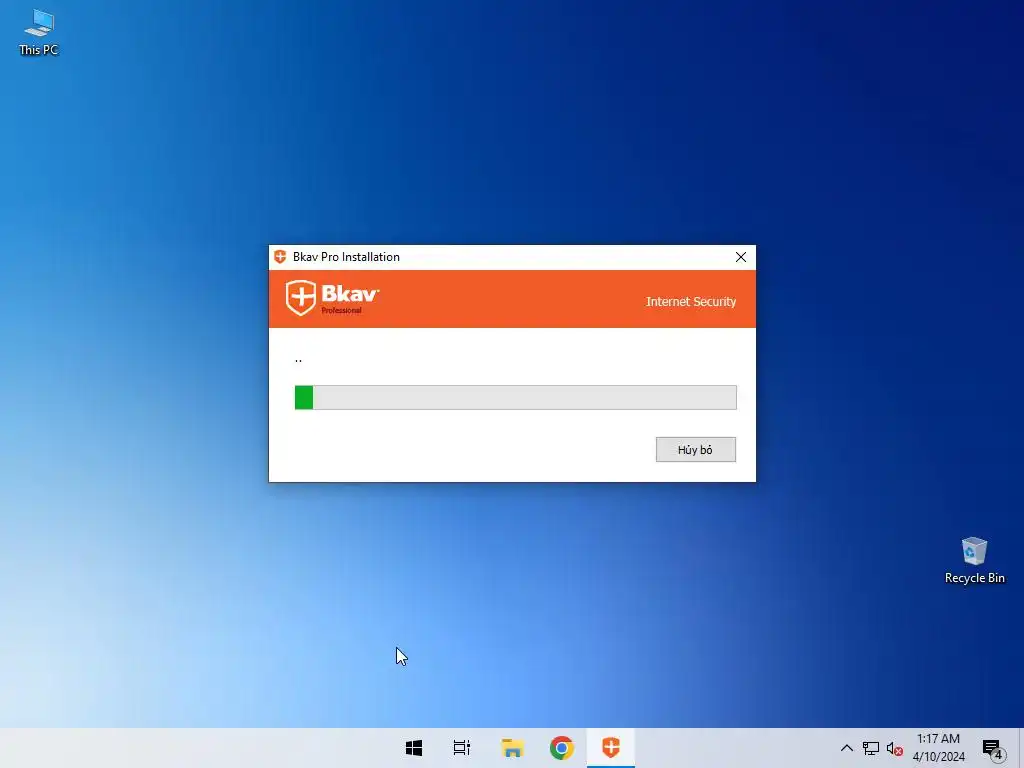Image resolution: width=1024 pixels, height=768 pixels.
Task: Open the network status tray icon
Action: tap(871, 748)
